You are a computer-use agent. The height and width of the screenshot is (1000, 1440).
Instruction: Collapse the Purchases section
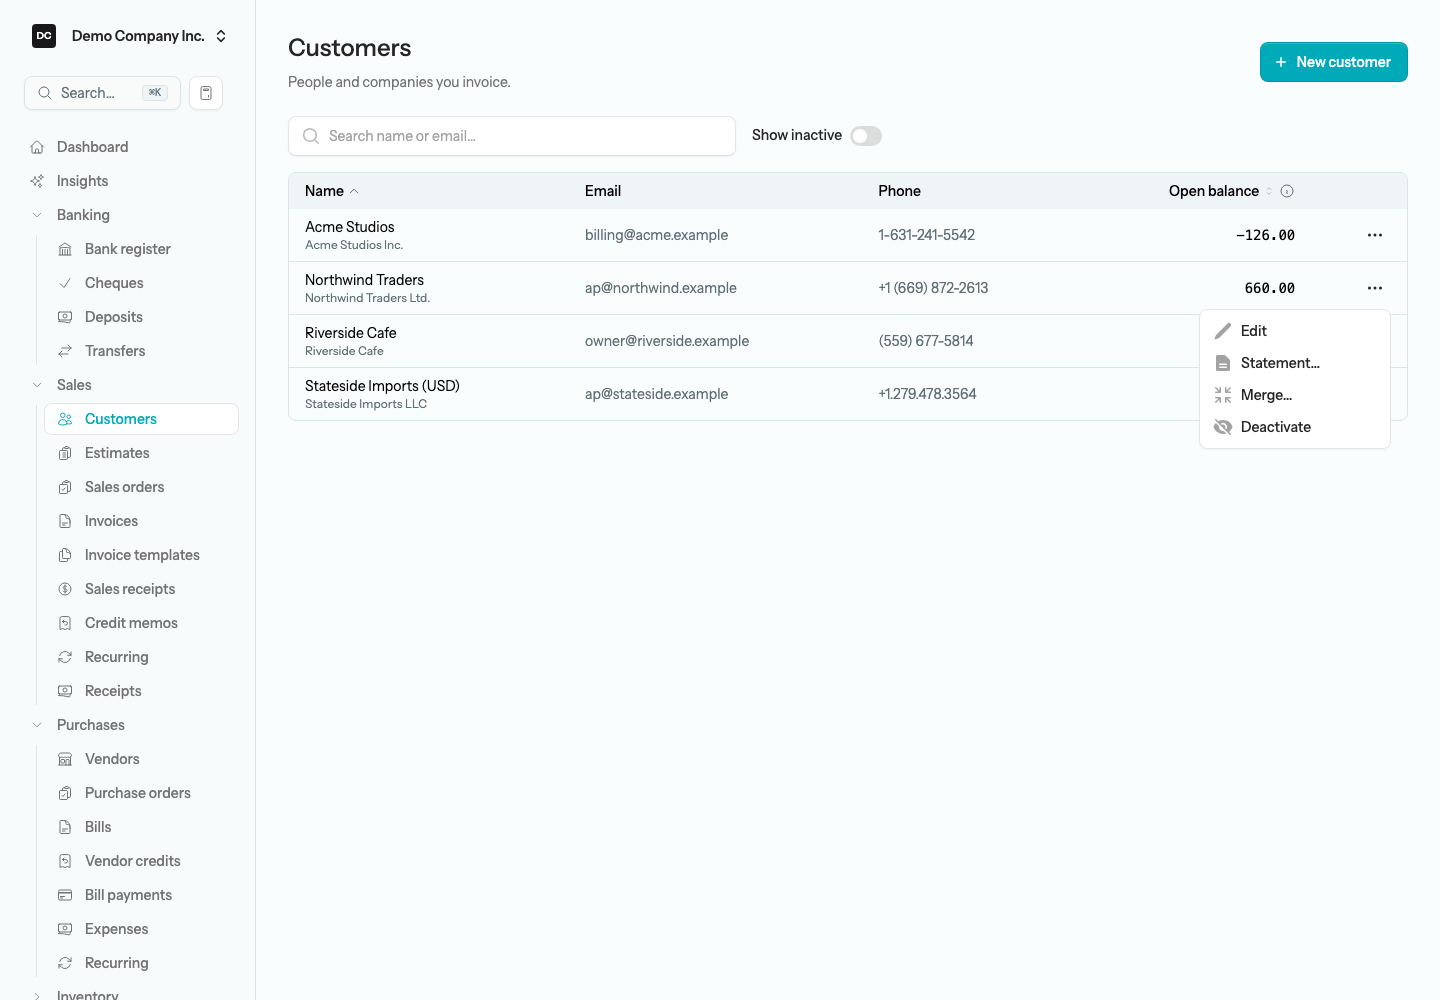(37, 725)
